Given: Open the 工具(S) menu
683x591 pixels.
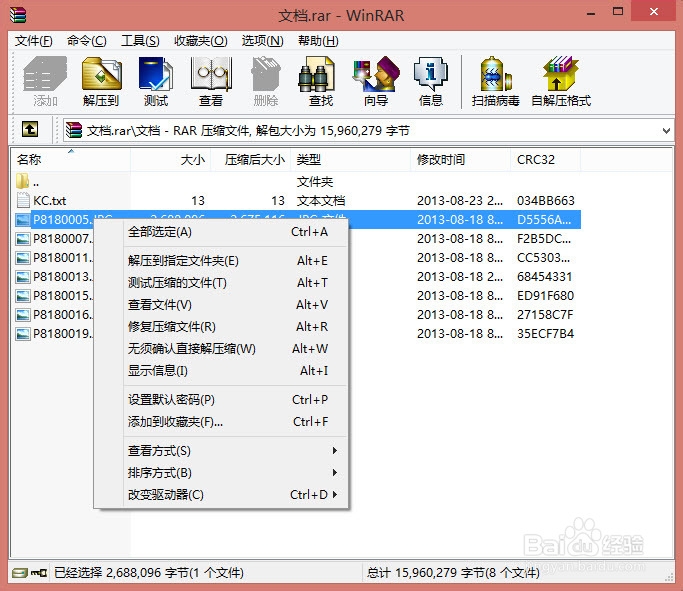Looking at the screenshot, I should [140, 41].
